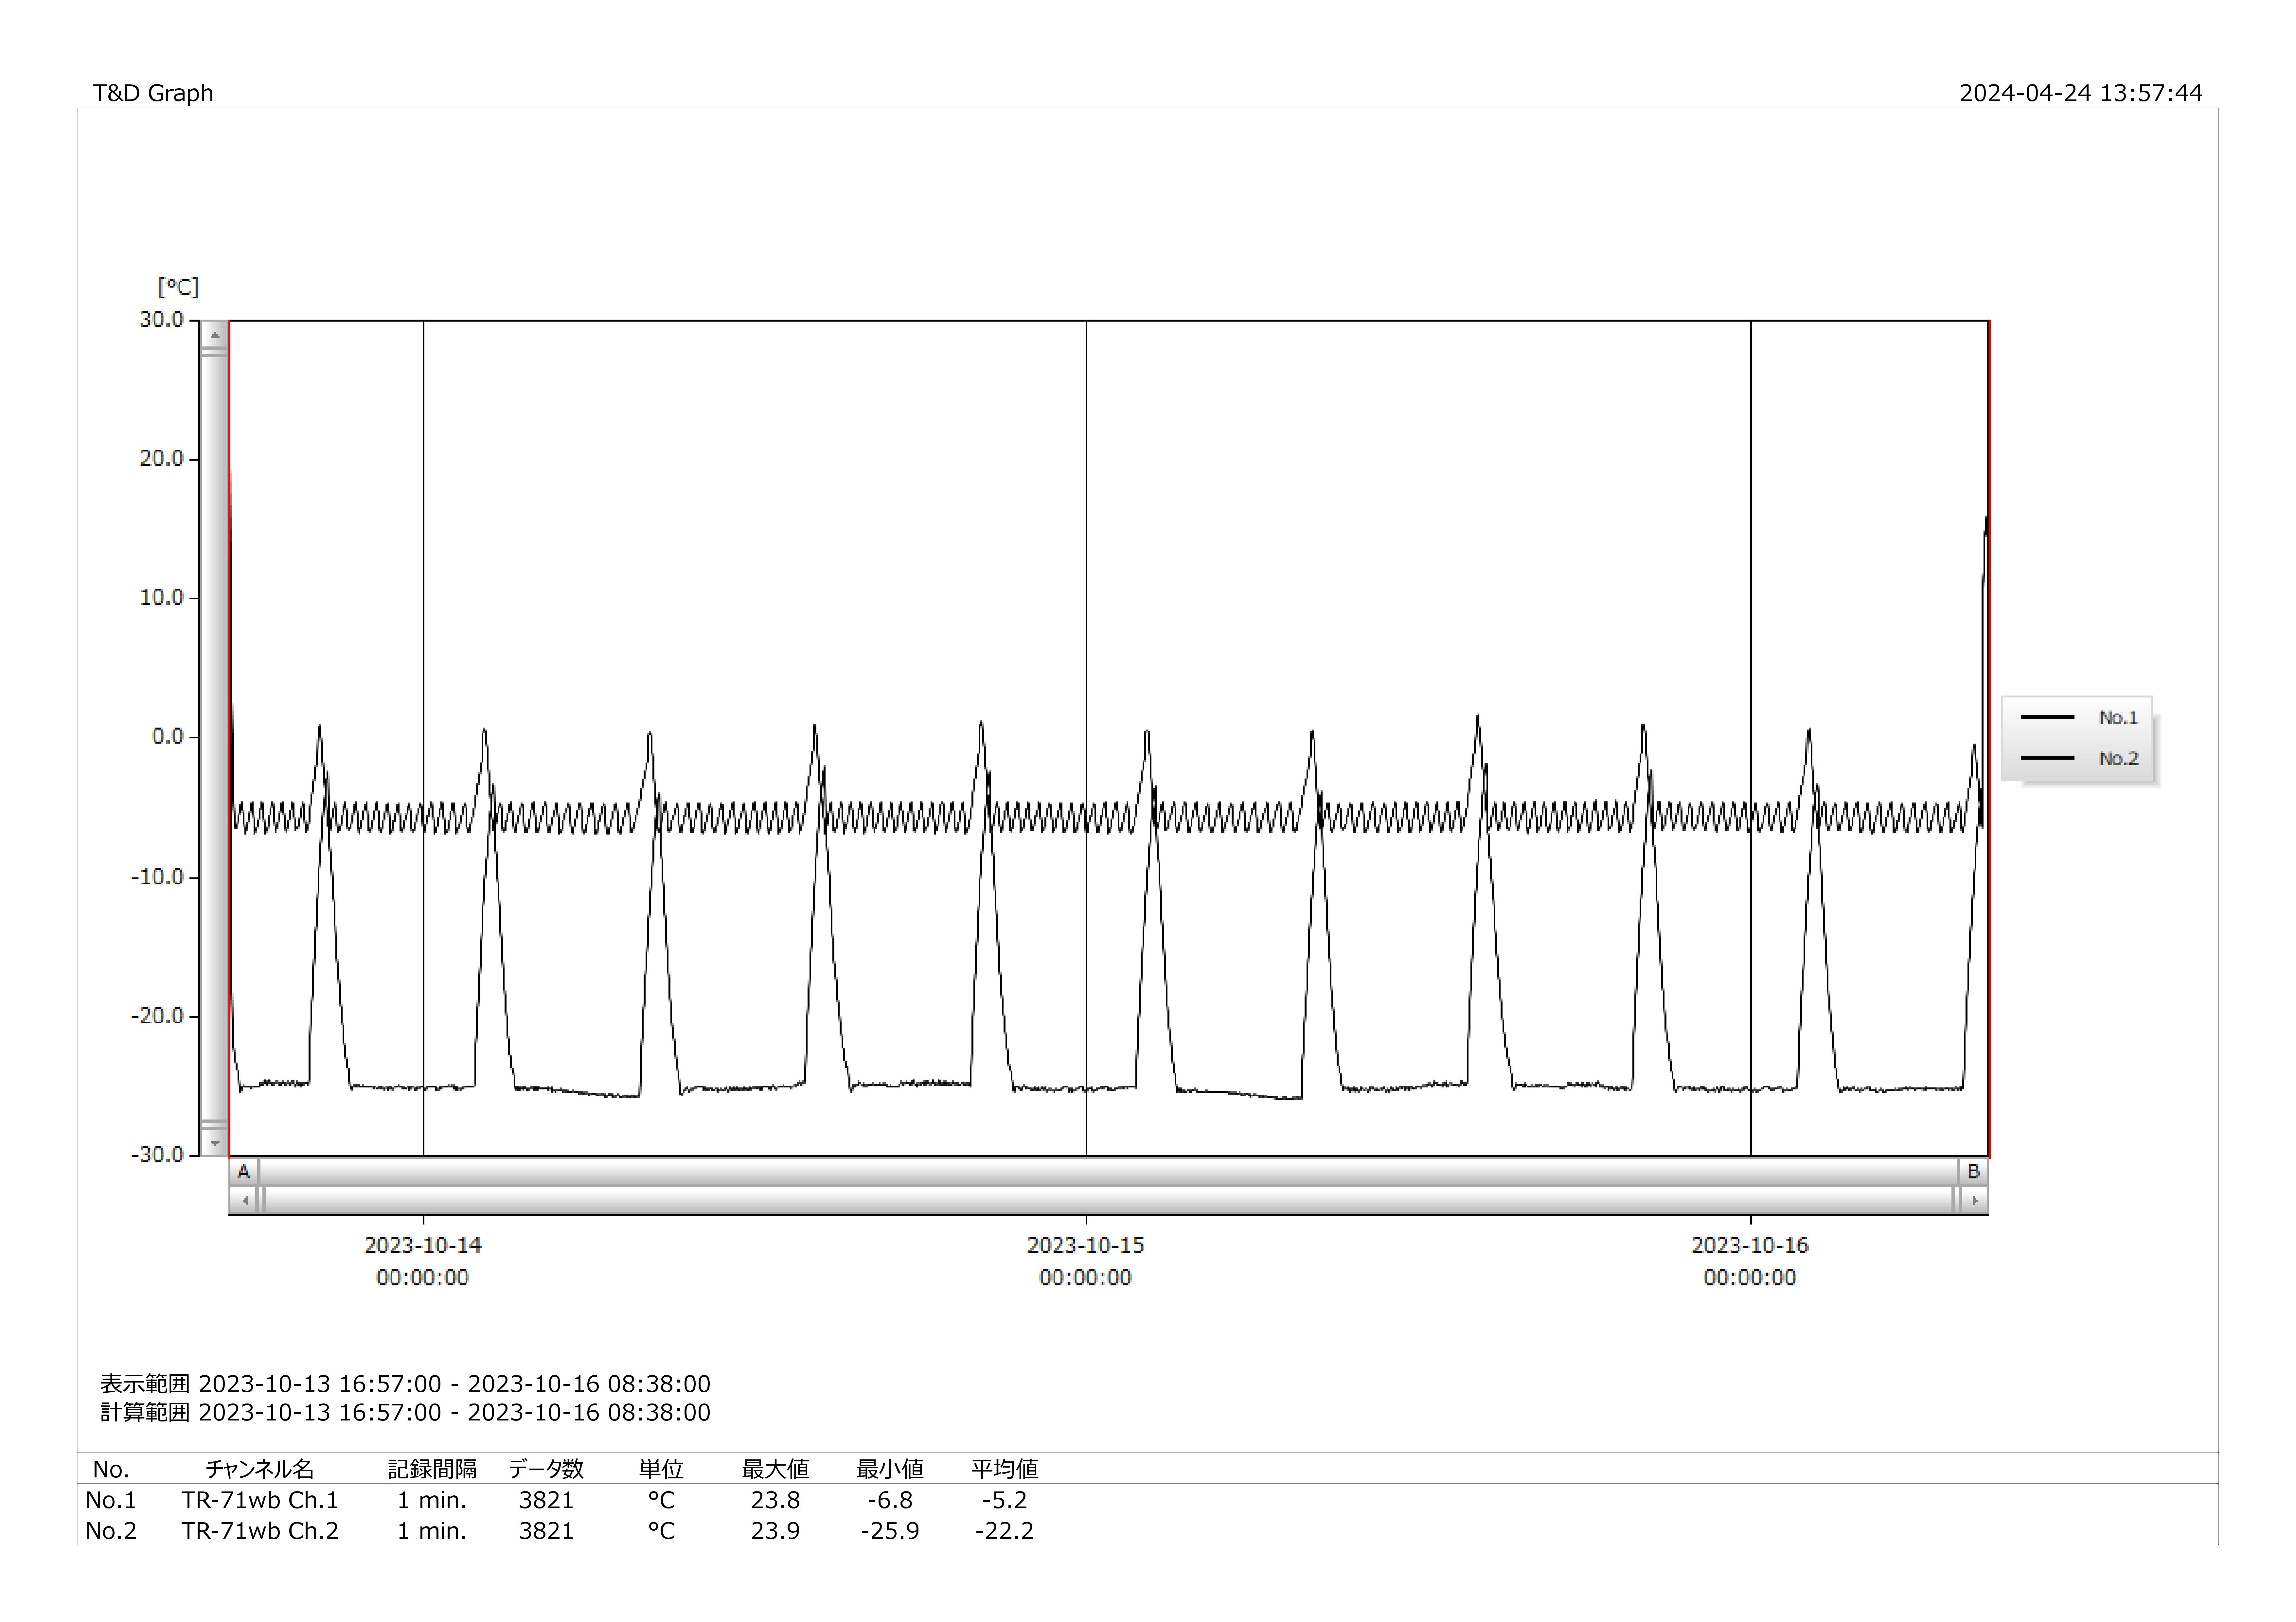The image size is (2296, 1622).
Task: Click the 10.0 axis label
Action: tap(162, 597)
